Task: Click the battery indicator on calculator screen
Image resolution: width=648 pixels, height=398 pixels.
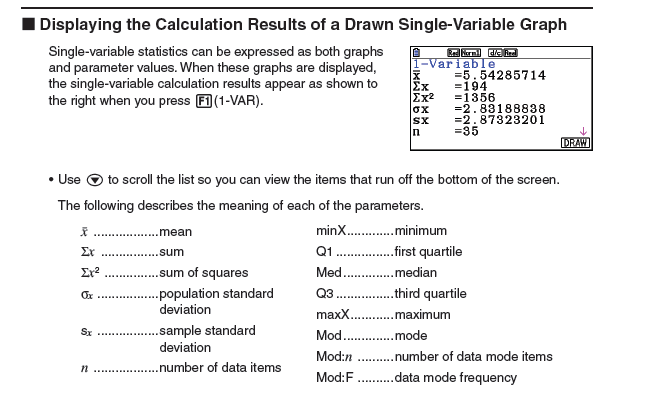Action: [x=416, y=52]
